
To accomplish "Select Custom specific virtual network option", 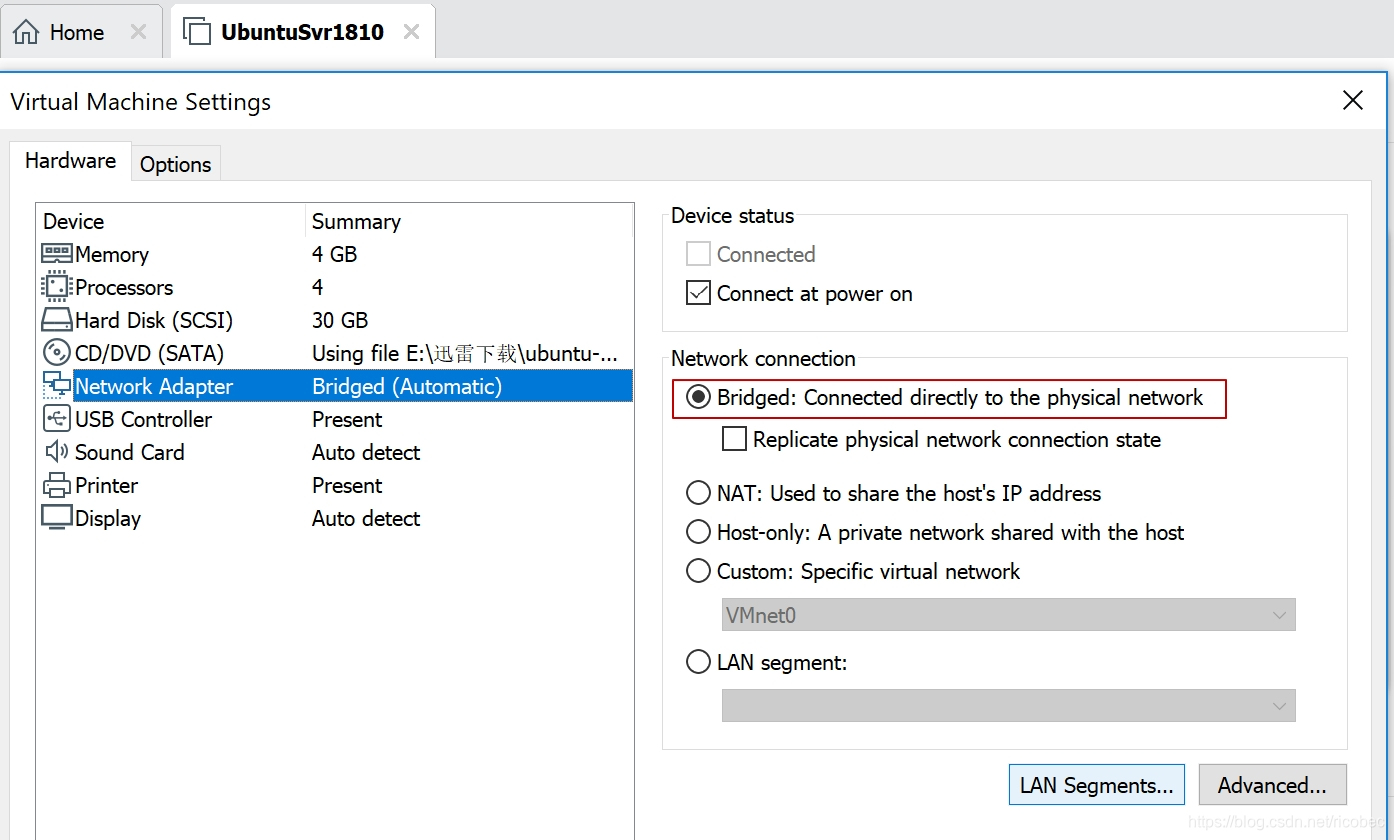I will (698, 571).
